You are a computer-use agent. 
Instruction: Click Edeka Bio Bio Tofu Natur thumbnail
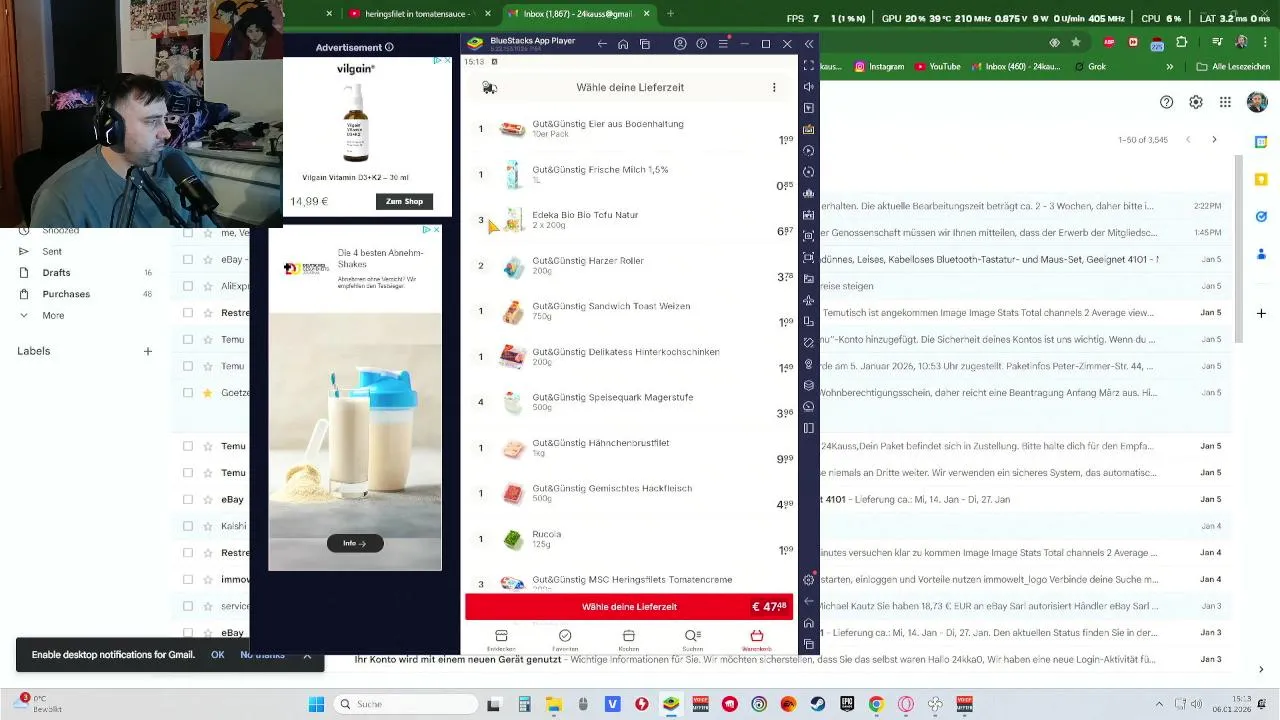pyautogui.click(x=513, y=220)
